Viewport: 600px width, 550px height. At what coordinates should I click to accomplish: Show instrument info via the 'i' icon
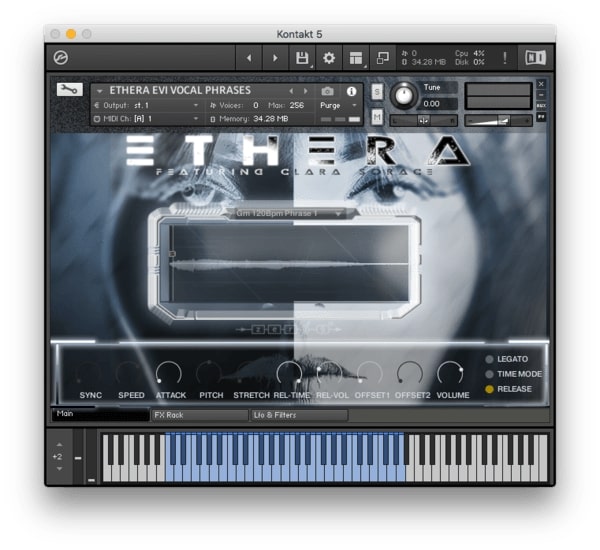tap(351, 91)
